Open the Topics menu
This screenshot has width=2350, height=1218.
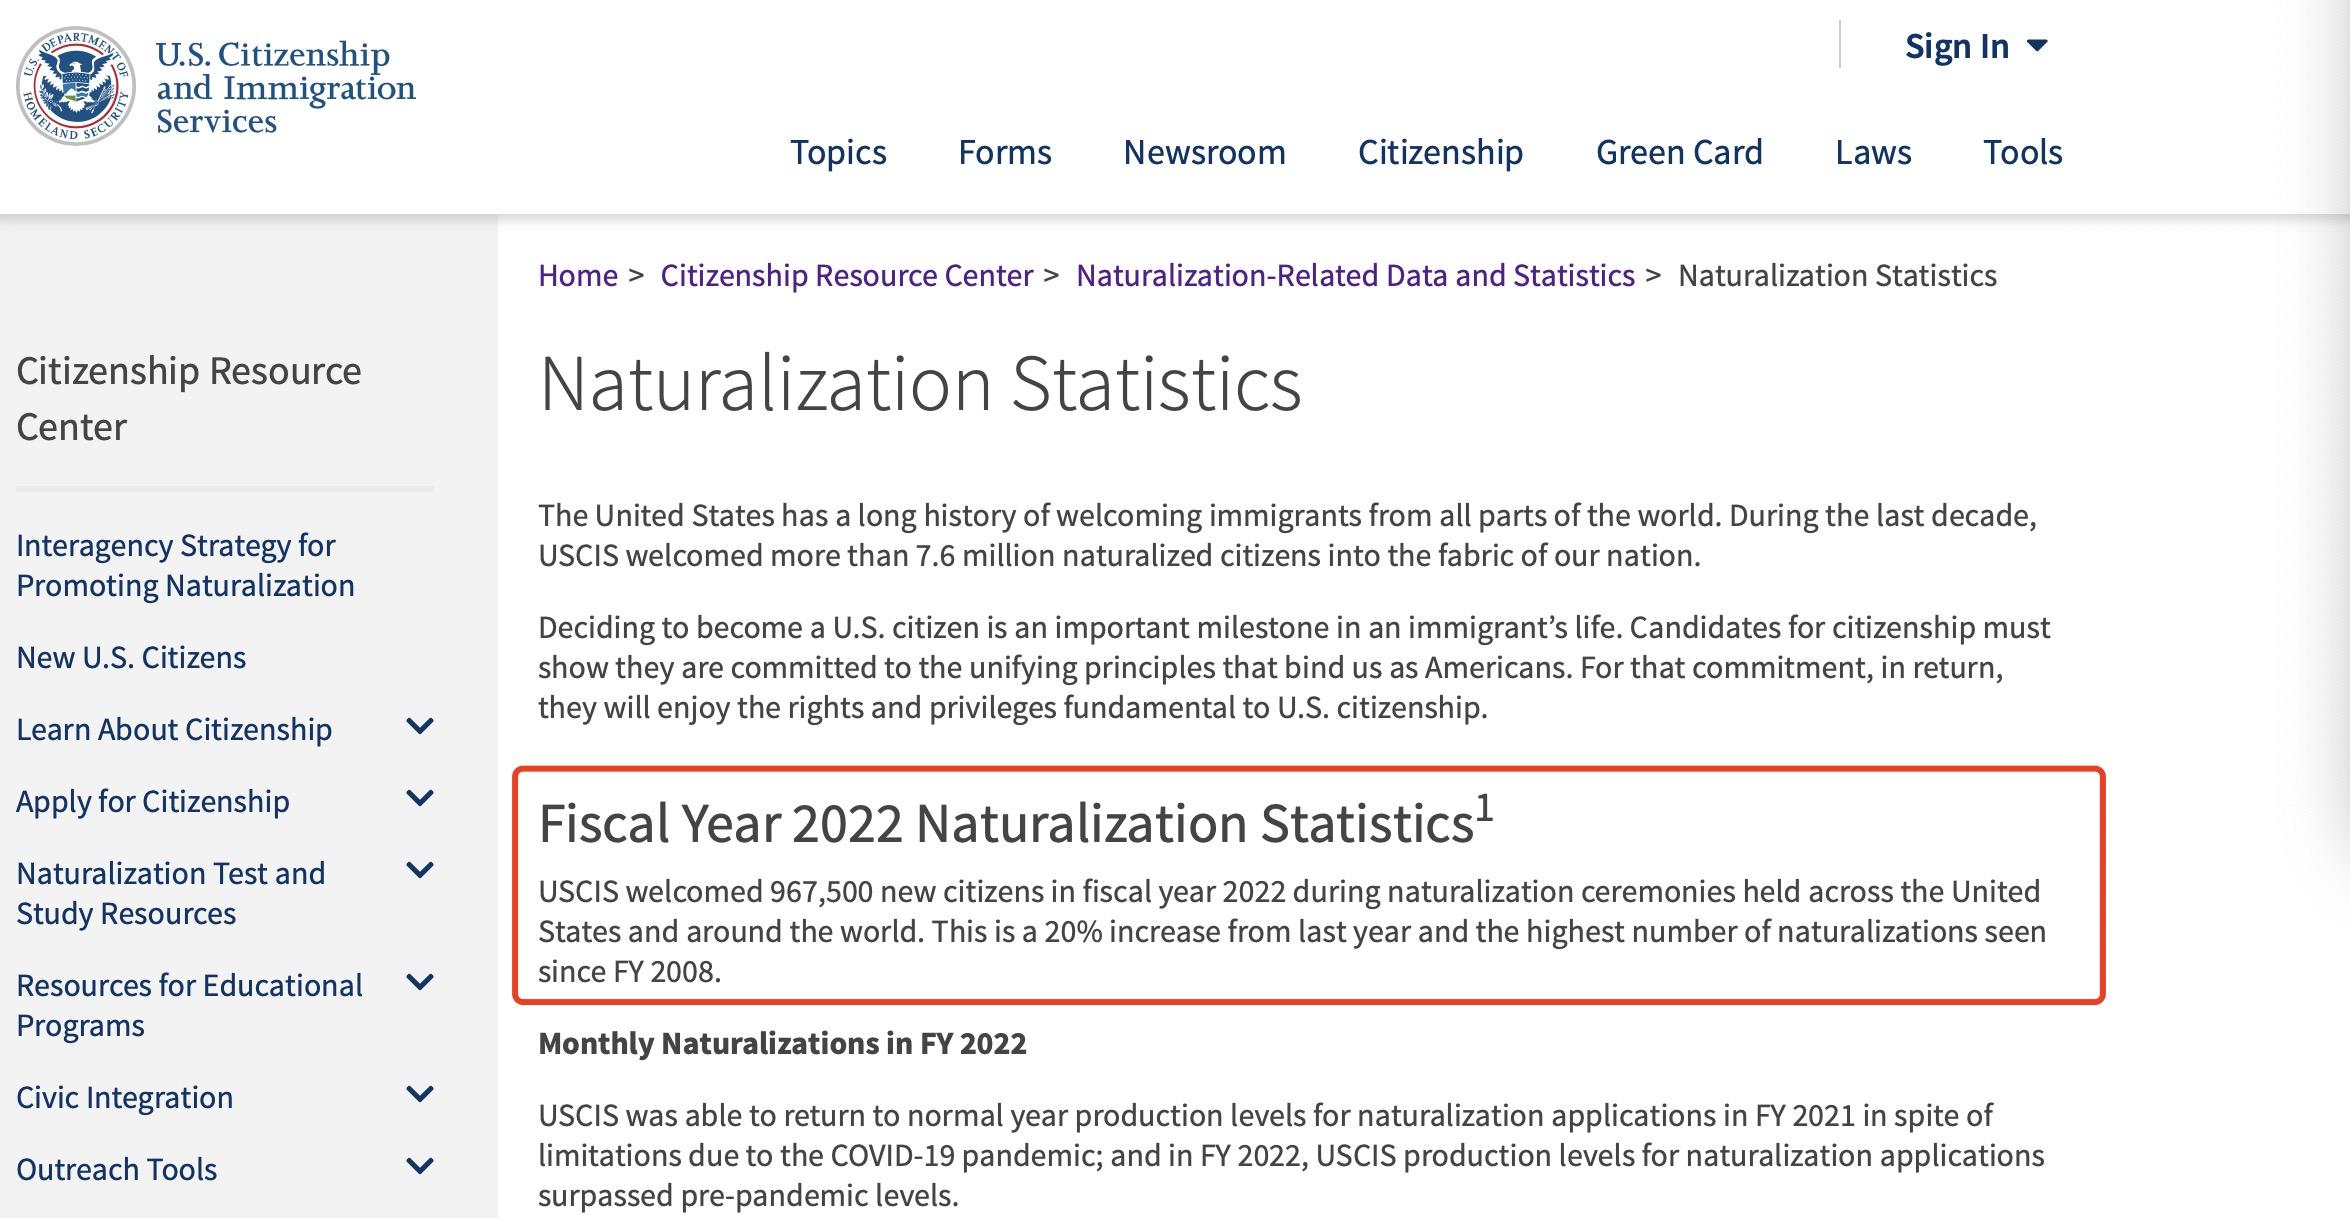(837, 152)
